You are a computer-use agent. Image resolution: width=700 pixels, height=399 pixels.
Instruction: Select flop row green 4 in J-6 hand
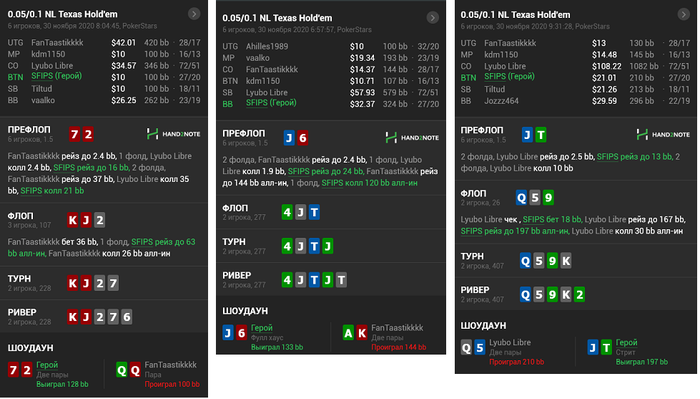pos(287,212)
